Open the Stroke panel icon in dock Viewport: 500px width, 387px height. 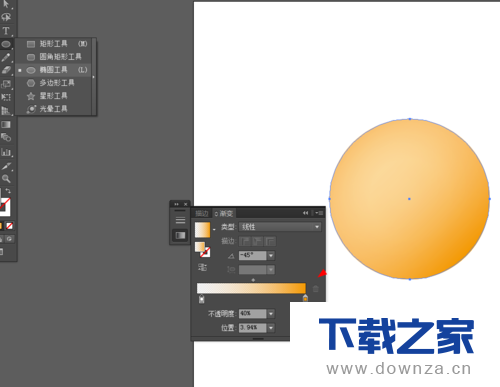tap(180, 220)
